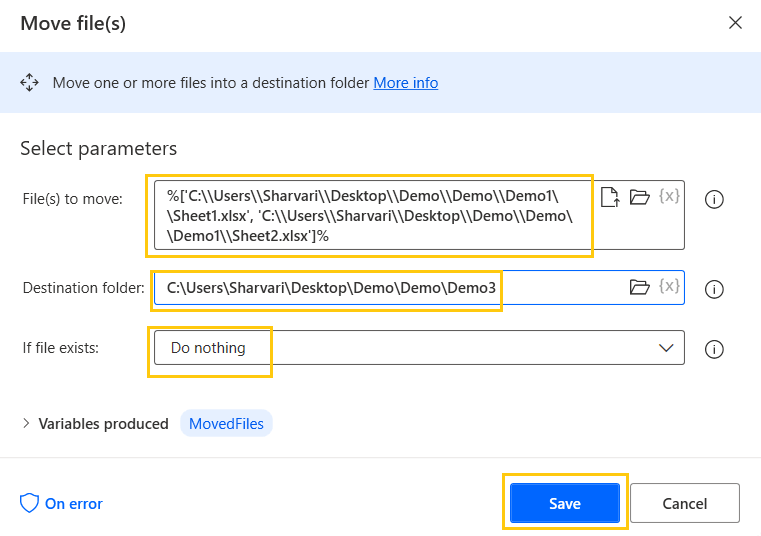Browse for a folder in the Destination folder field
This screenshot has width=761, height=536.
(639, 287)
